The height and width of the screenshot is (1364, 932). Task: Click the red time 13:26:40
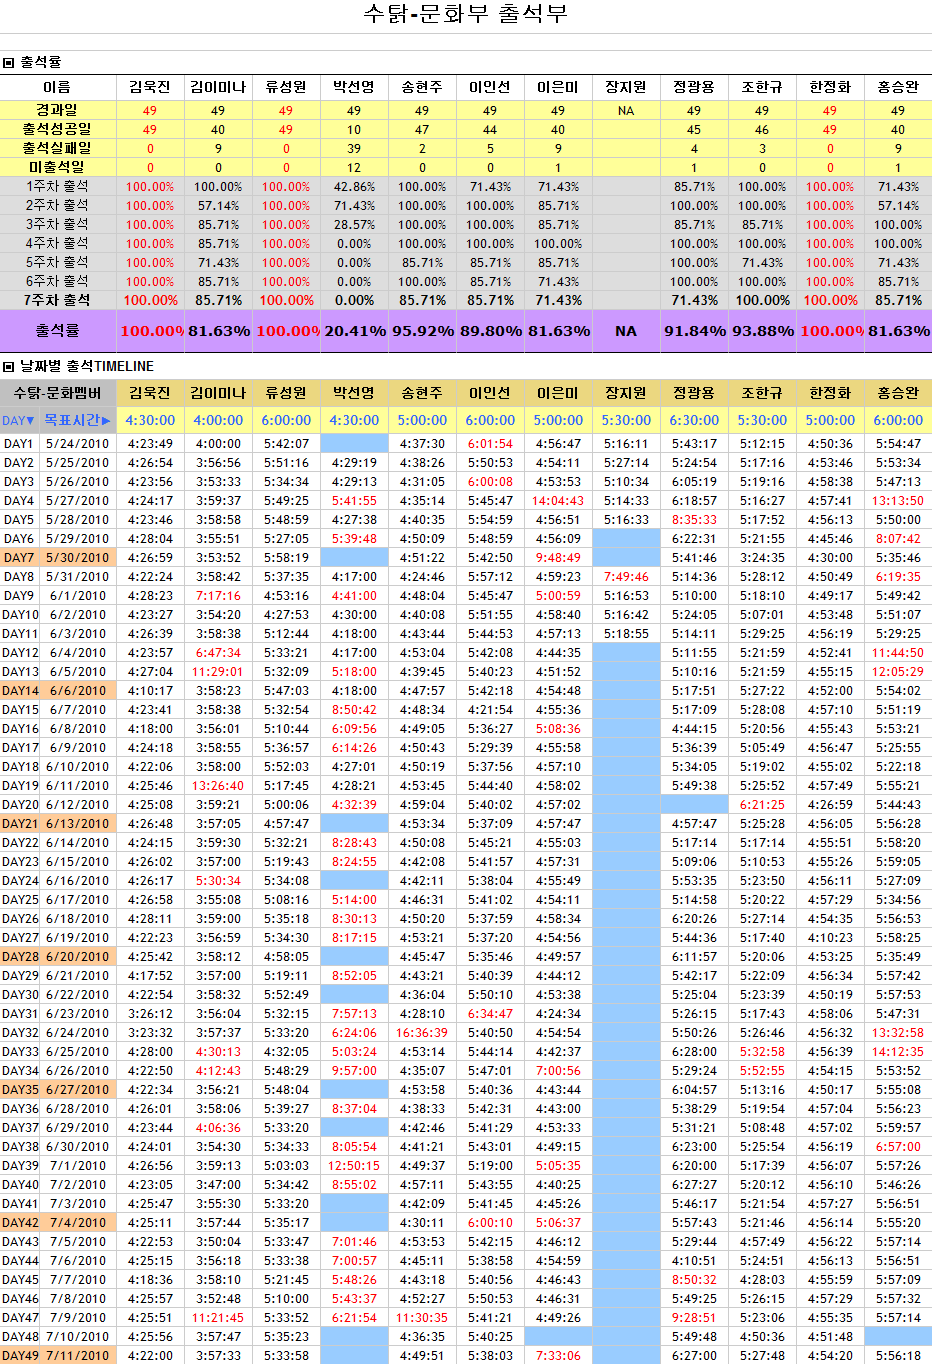pyautogui.click(x=218, y=786)
